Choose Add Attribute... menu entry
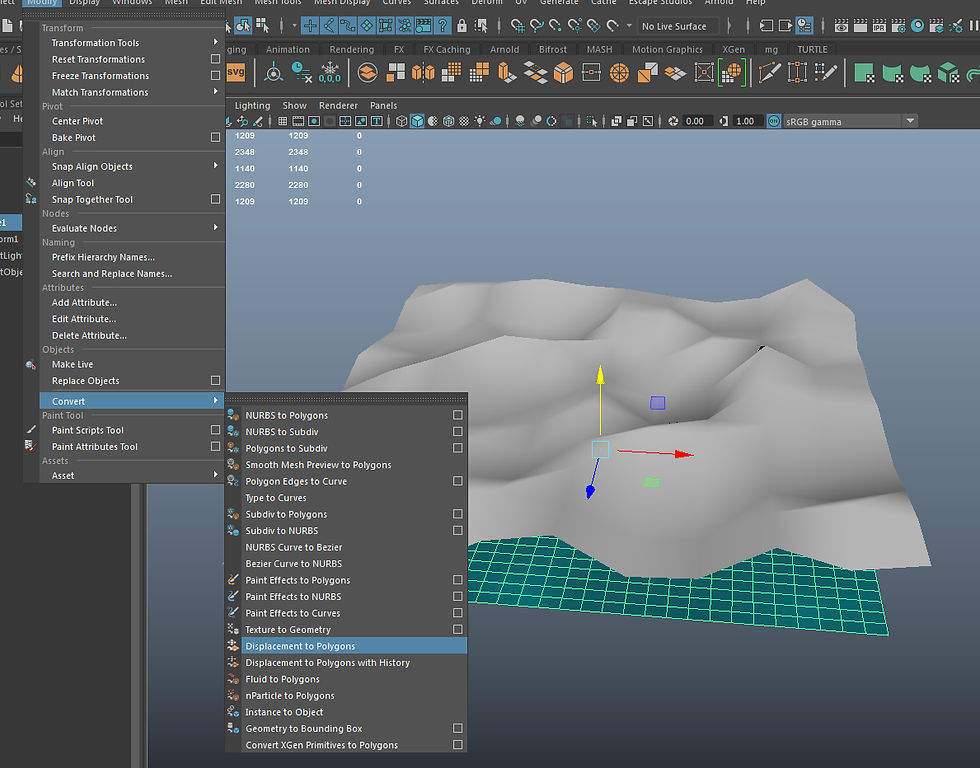Image resolution: width=980 pixels, height=768 pixels. (132, 302)
